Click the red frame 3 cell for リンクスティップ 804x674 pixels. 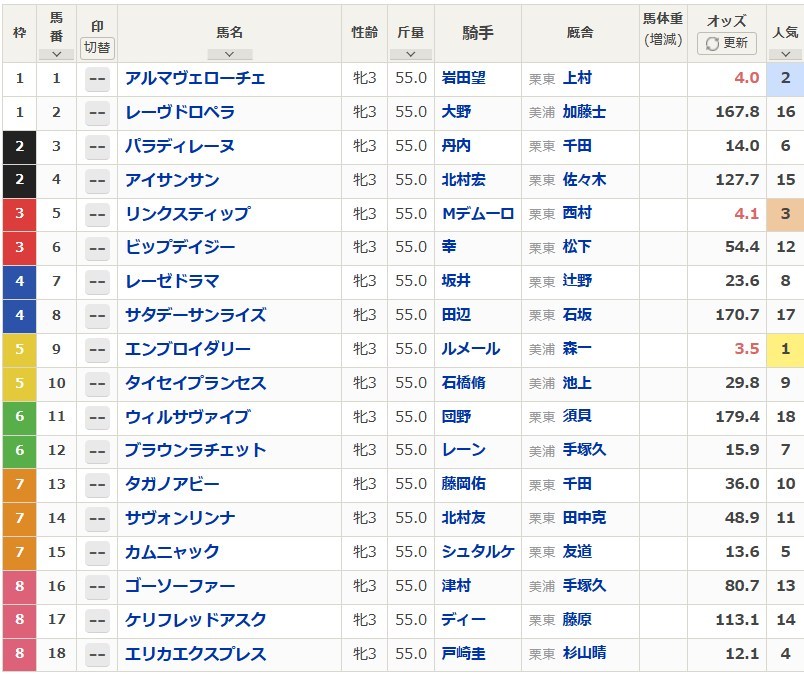(19, 213)
